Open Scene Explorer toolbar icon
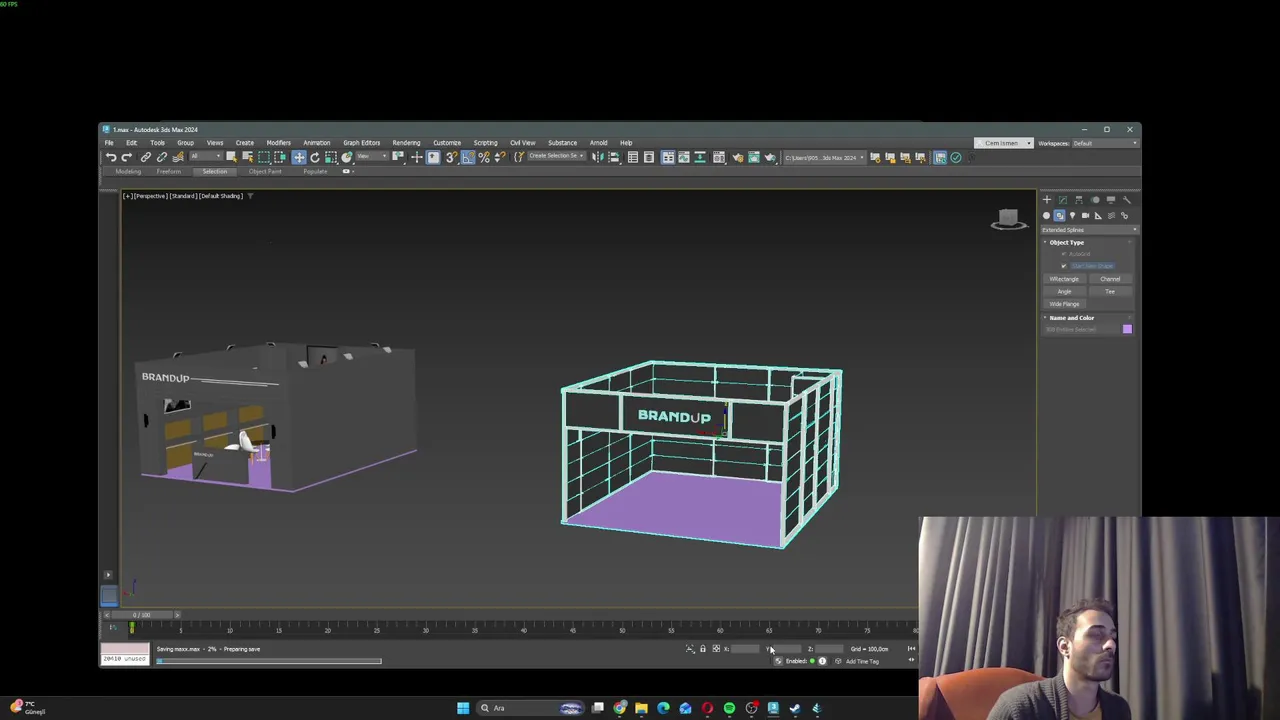Viewport: 1280px width, 720px height. tap(633, 157)
